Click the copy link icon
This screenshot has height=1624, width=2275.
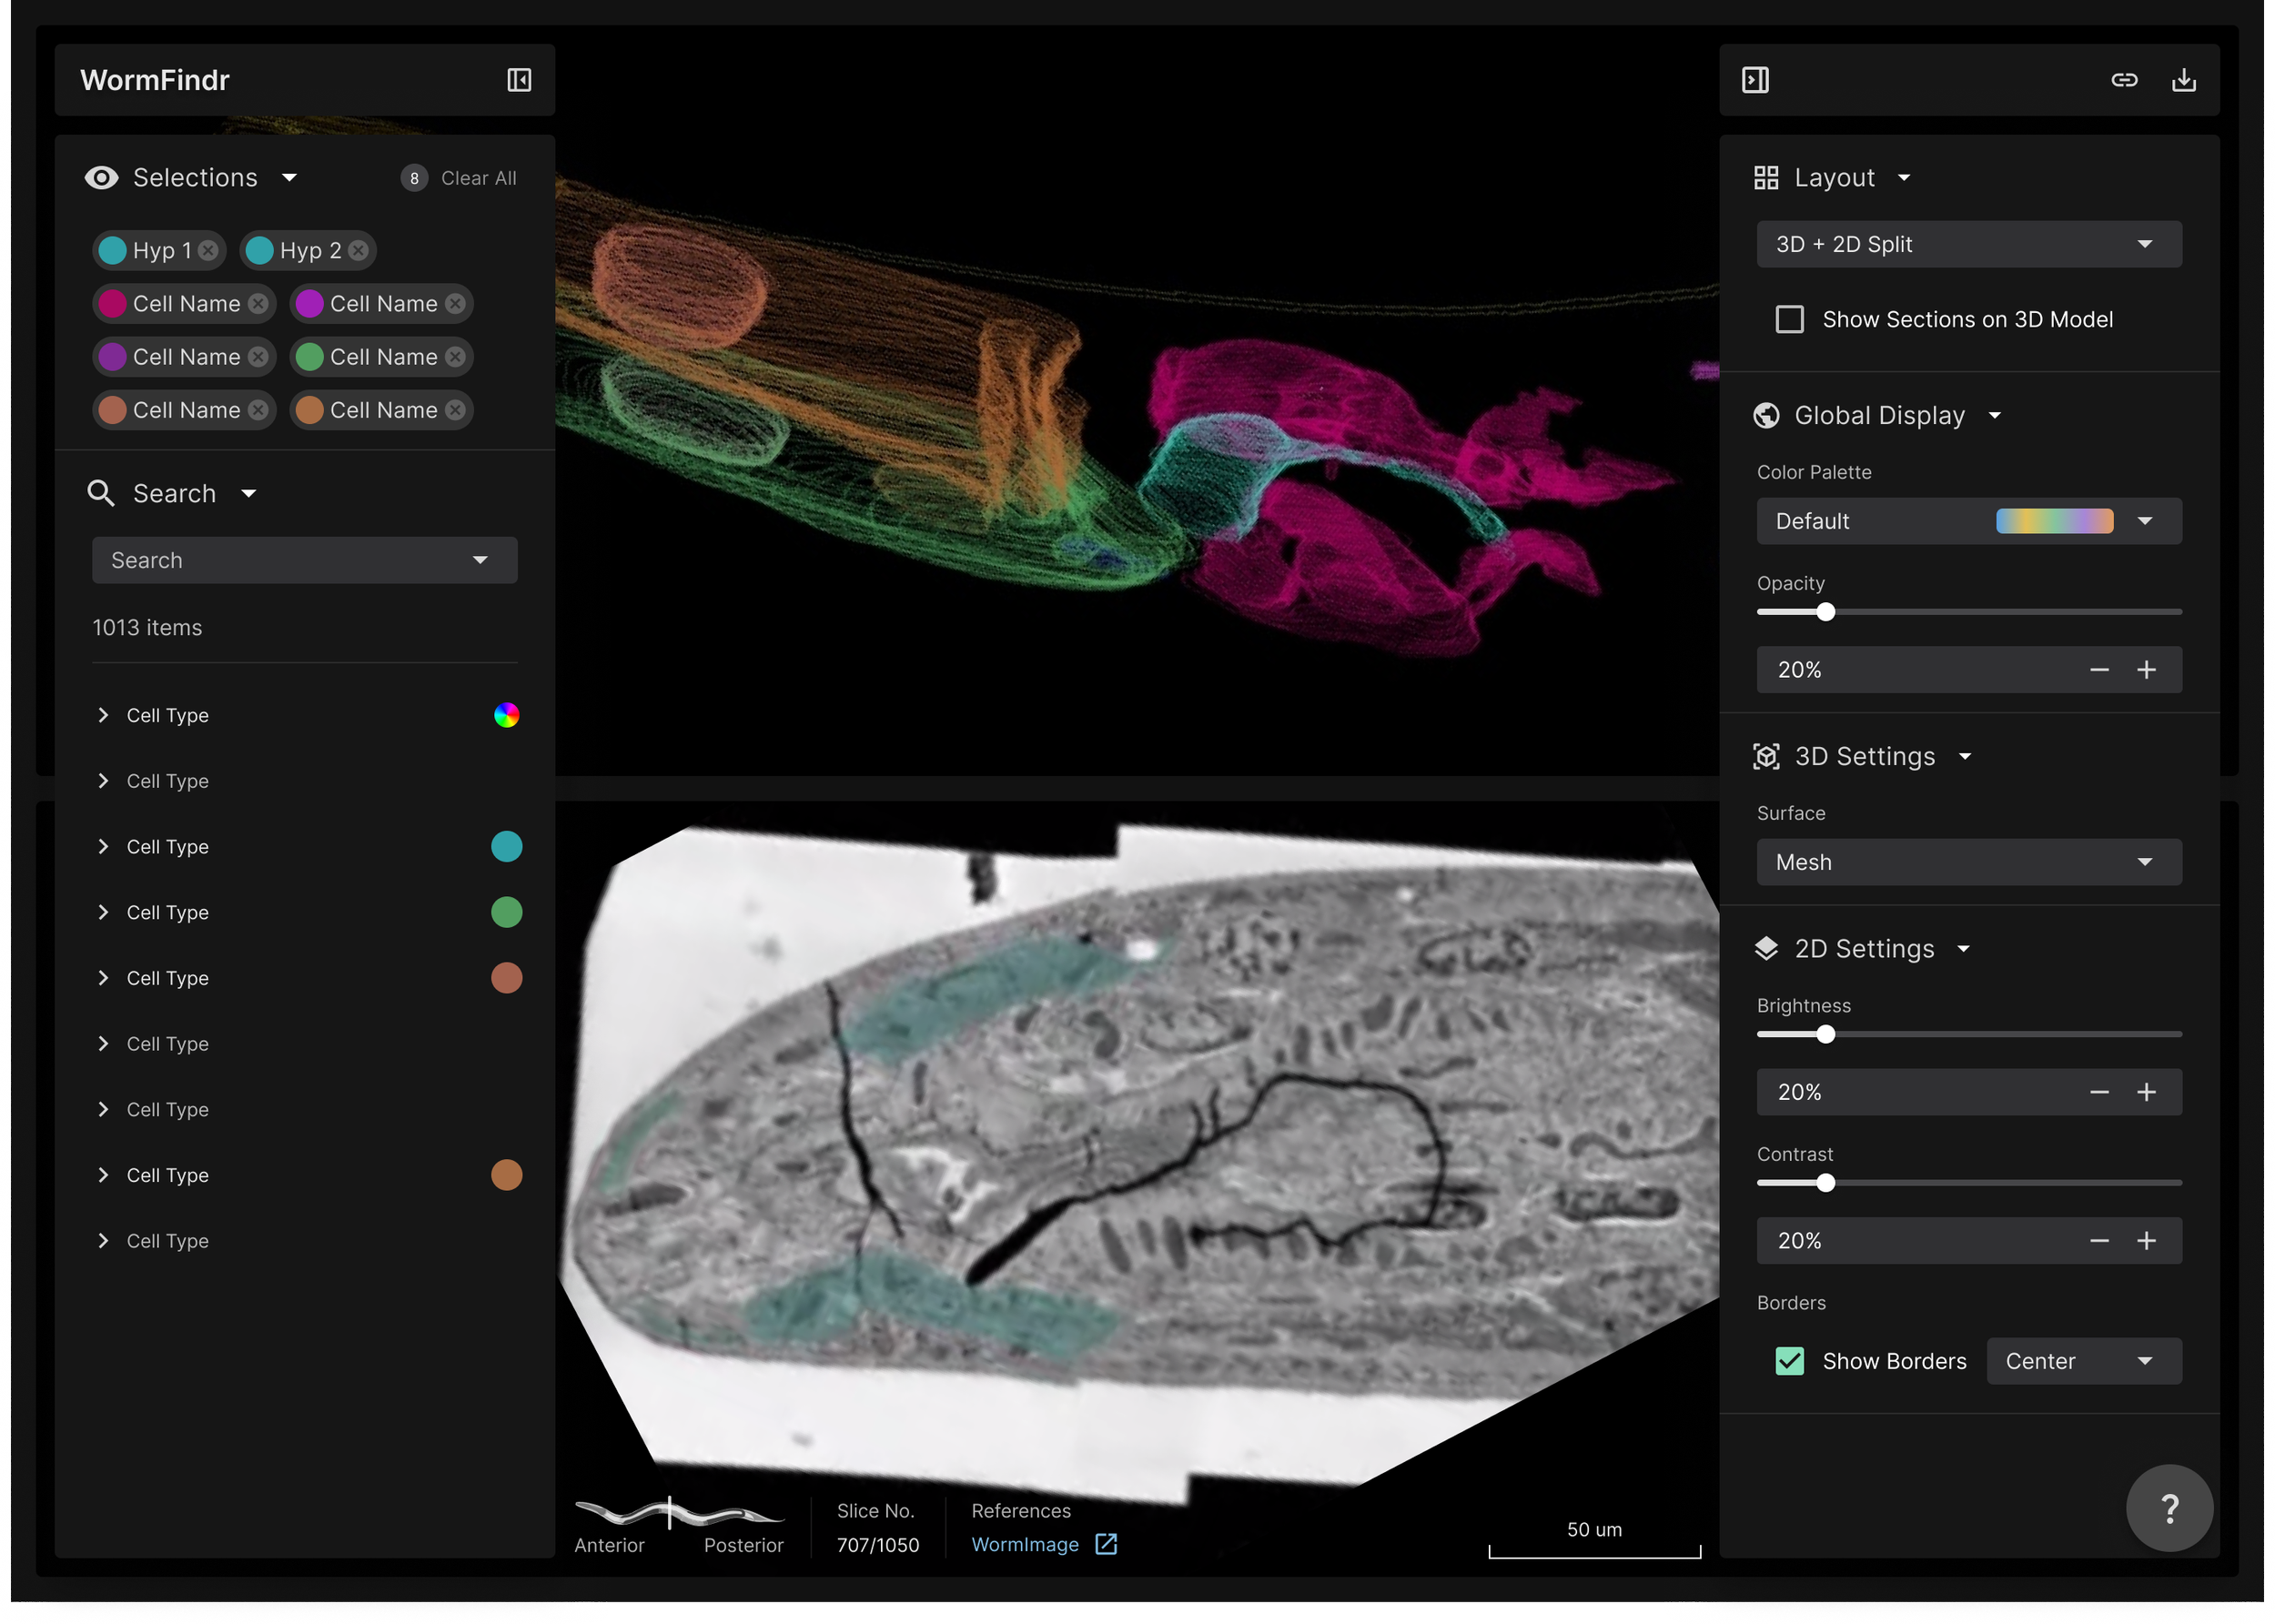pyautogui.click(x=2124, y=80)
